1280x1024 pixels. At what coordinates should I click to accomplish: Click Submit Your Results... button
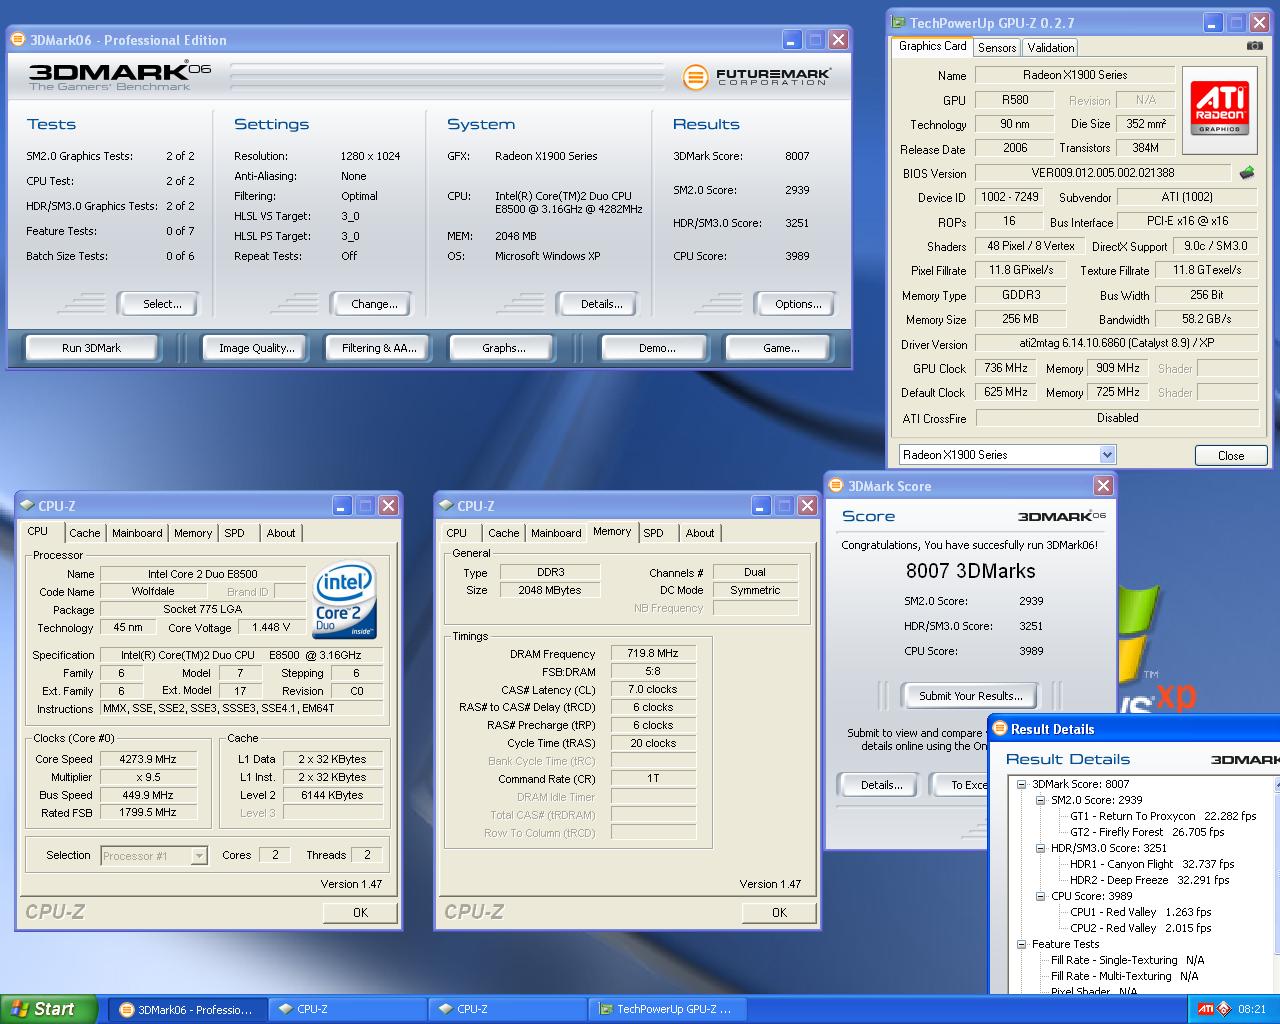(970, 696)
